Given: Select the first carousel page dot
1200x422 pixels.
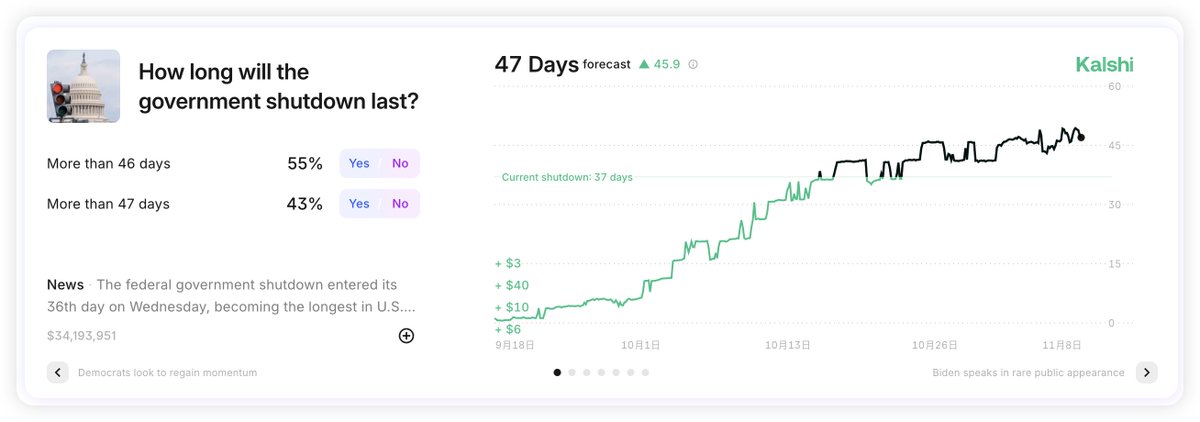Looking at the screenshot, I should [557, 372].
